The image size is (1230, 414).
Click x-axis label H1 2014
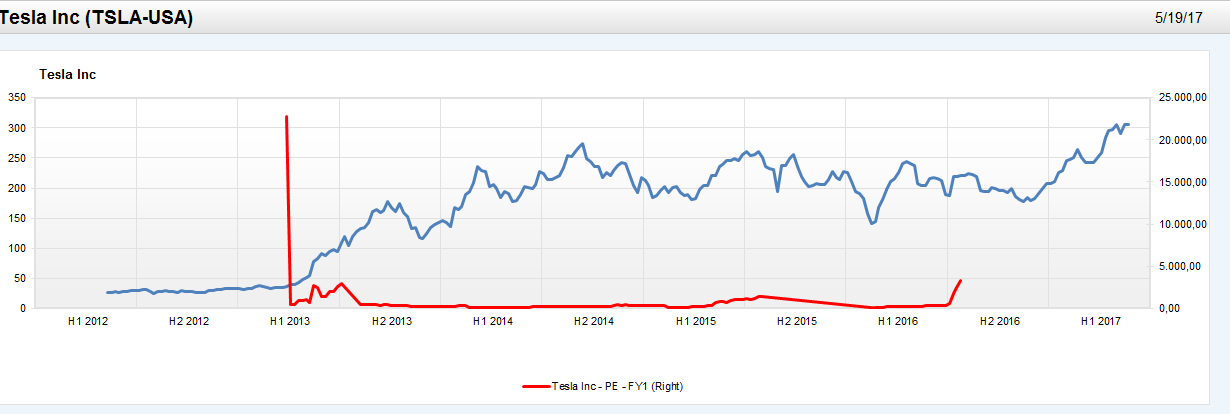(493, 321)
